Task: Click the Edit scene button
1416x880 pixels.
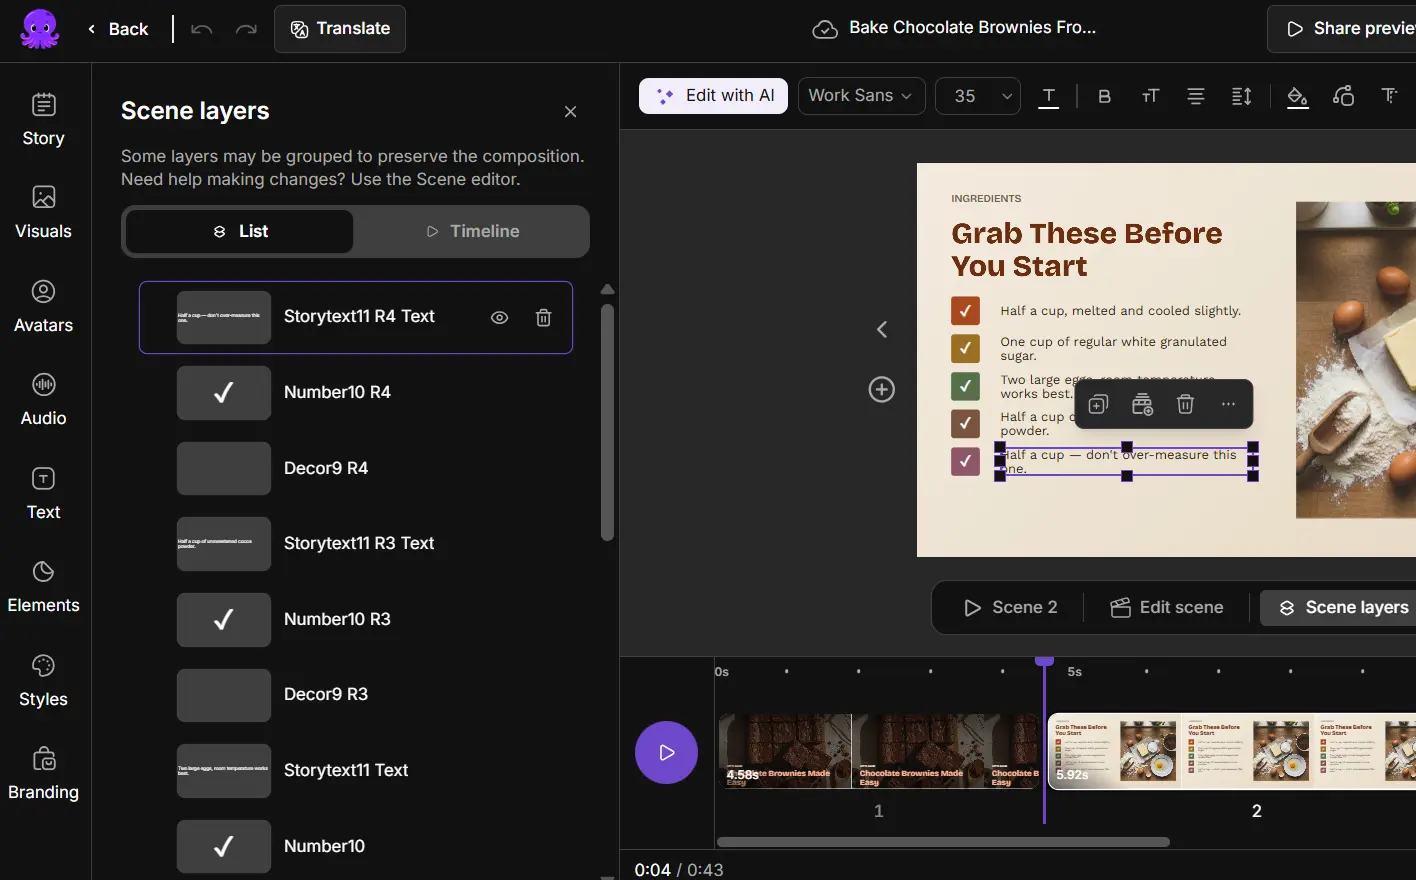Action: click(x=1167, y=607)
